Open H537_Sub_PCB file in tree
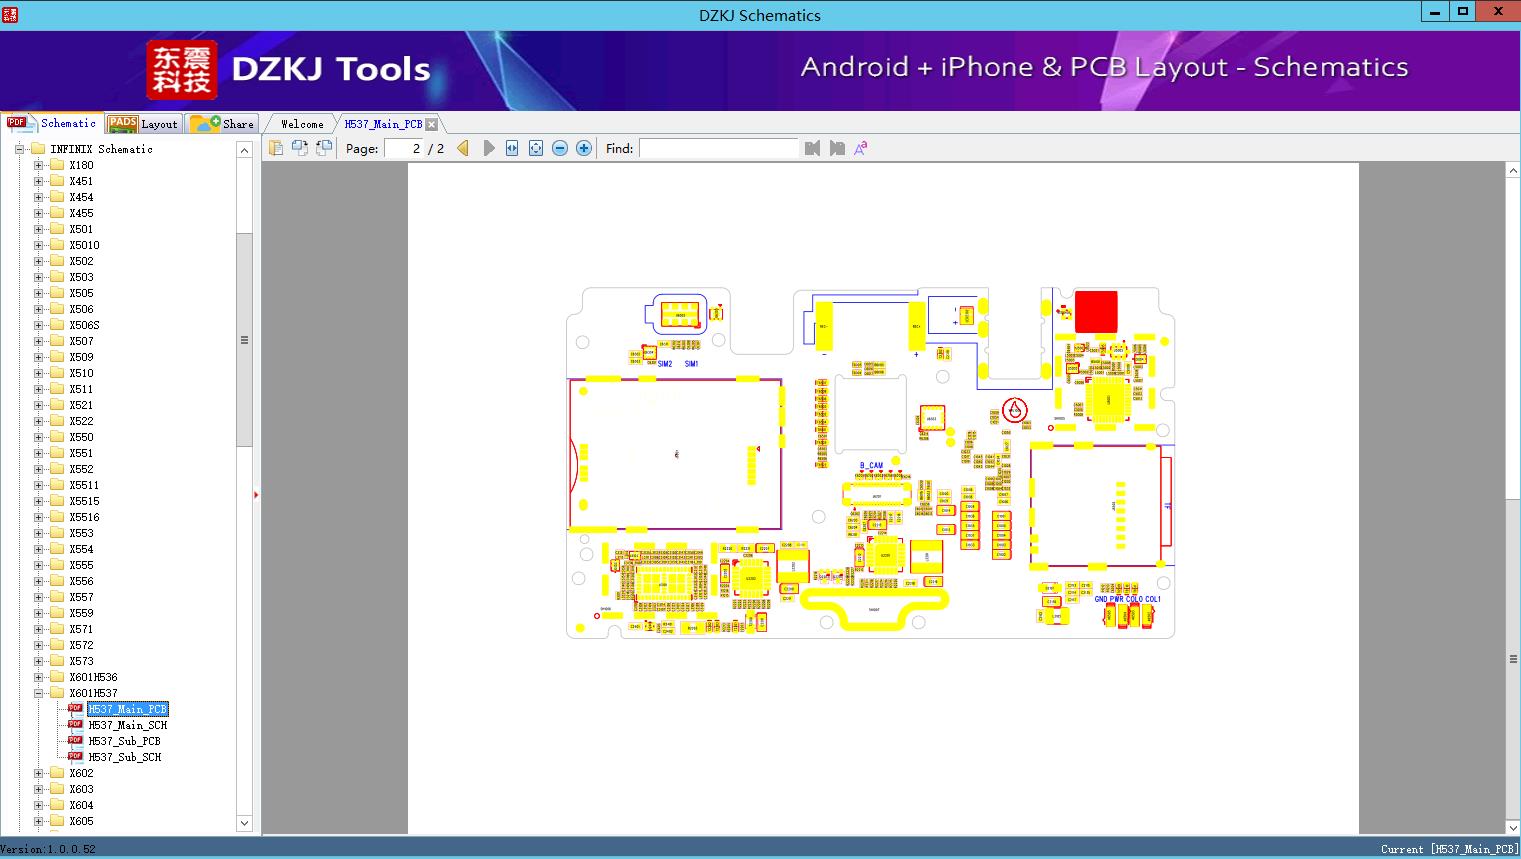This screenshot has width=1521, height=859. [x=124, y=741]
